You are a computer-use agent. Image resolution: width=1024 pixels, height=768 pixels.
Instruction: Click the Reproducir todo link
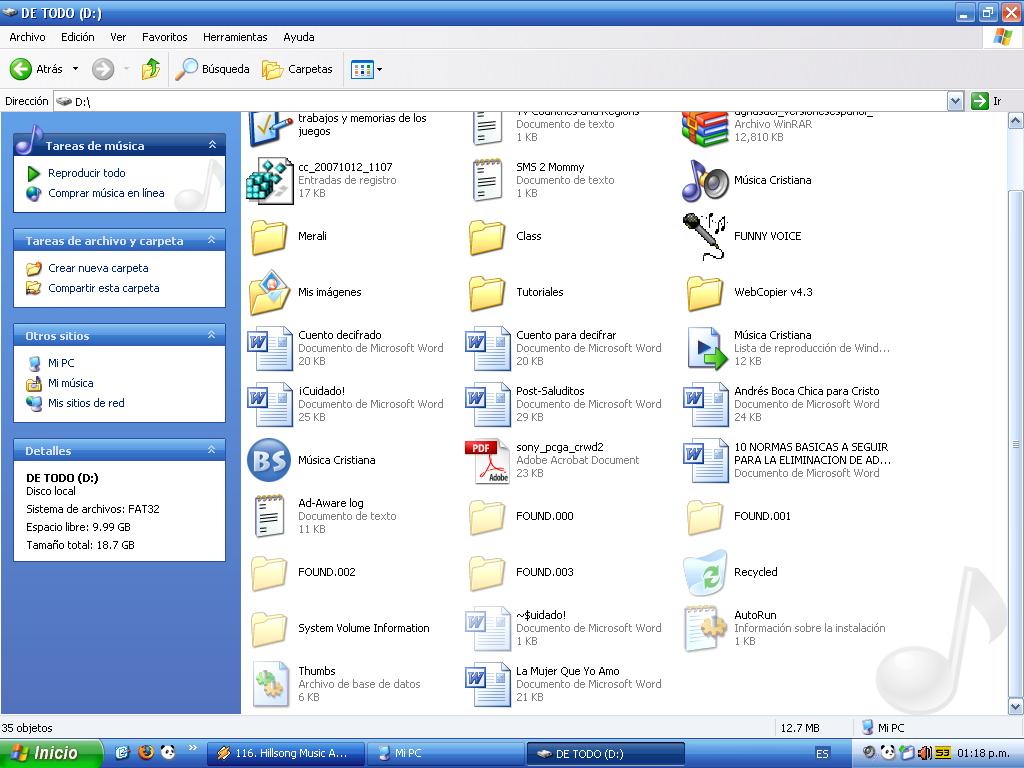click(86, 173)
